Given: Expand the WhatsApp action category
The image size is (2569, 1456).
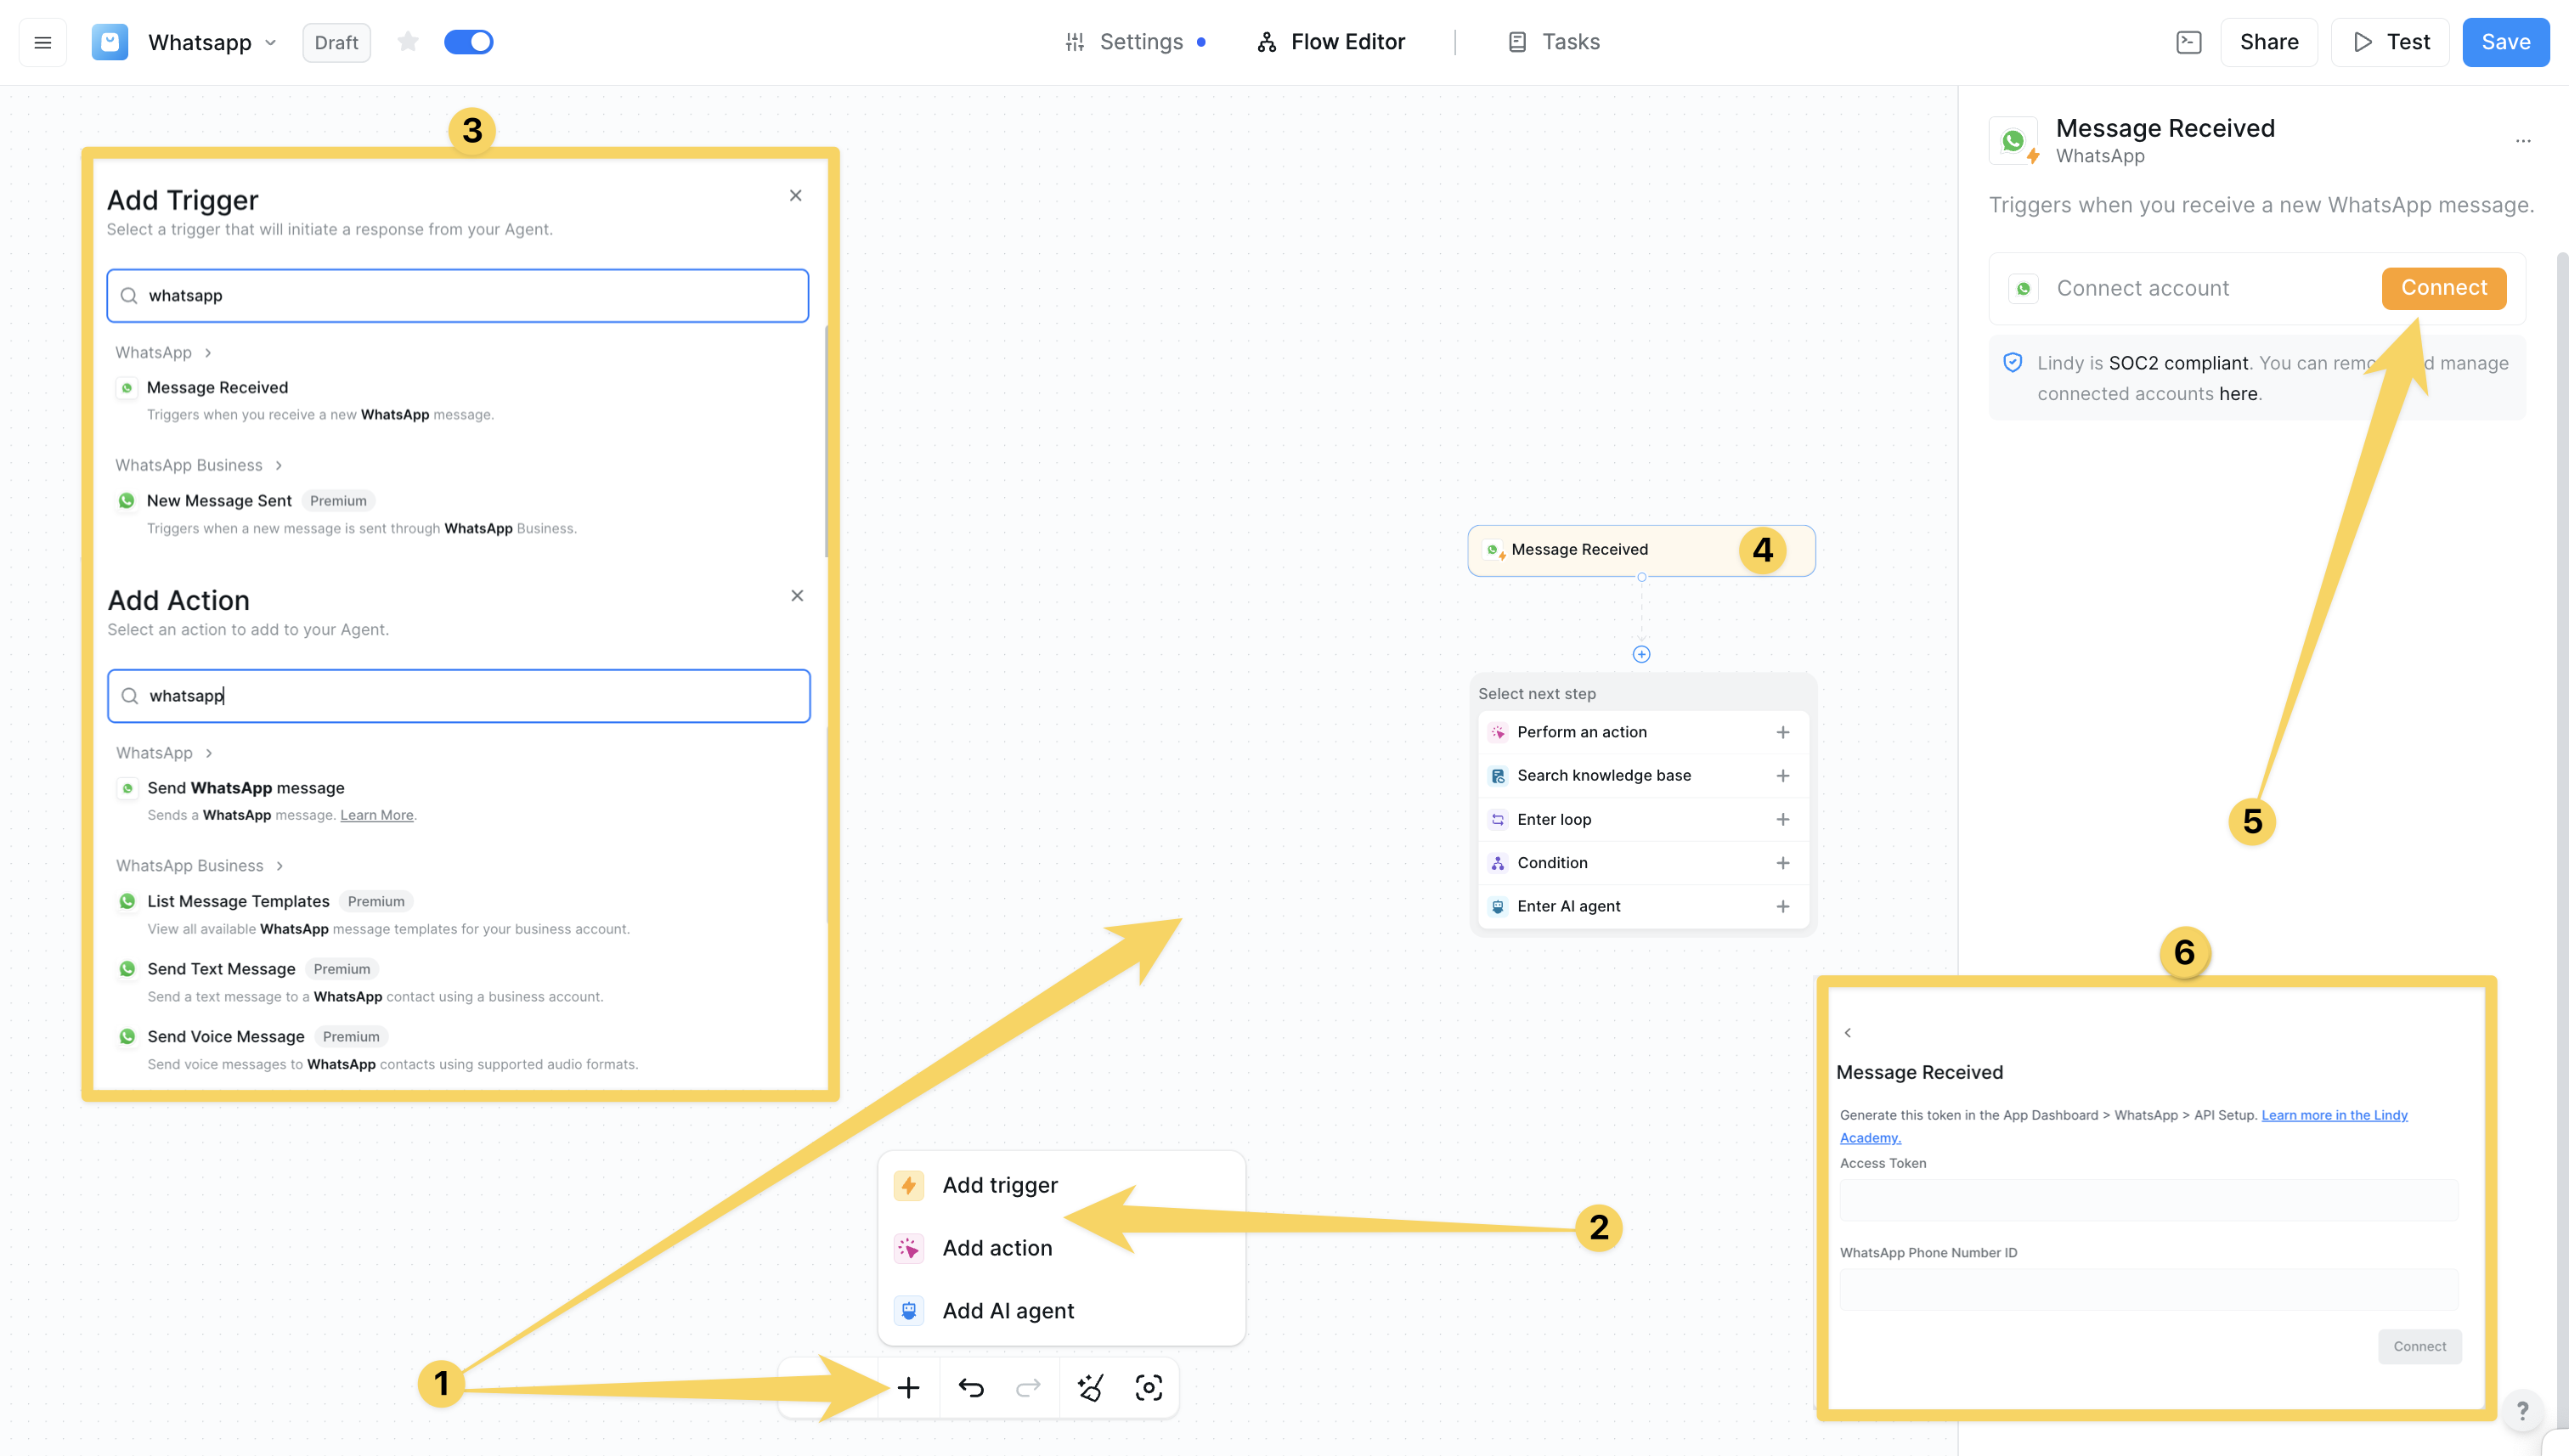Looking at the screenshot, I should pos(164,752).
